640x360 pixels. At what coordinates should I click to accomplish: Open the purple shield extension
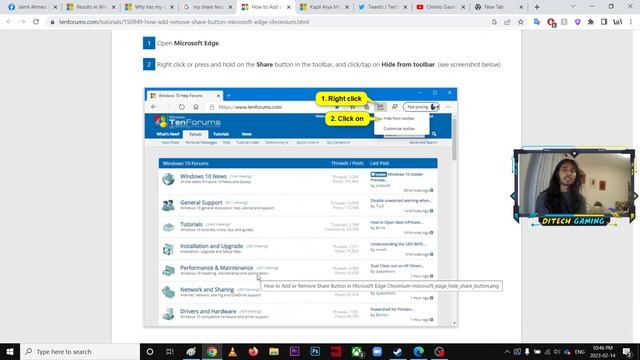[577, 22]
